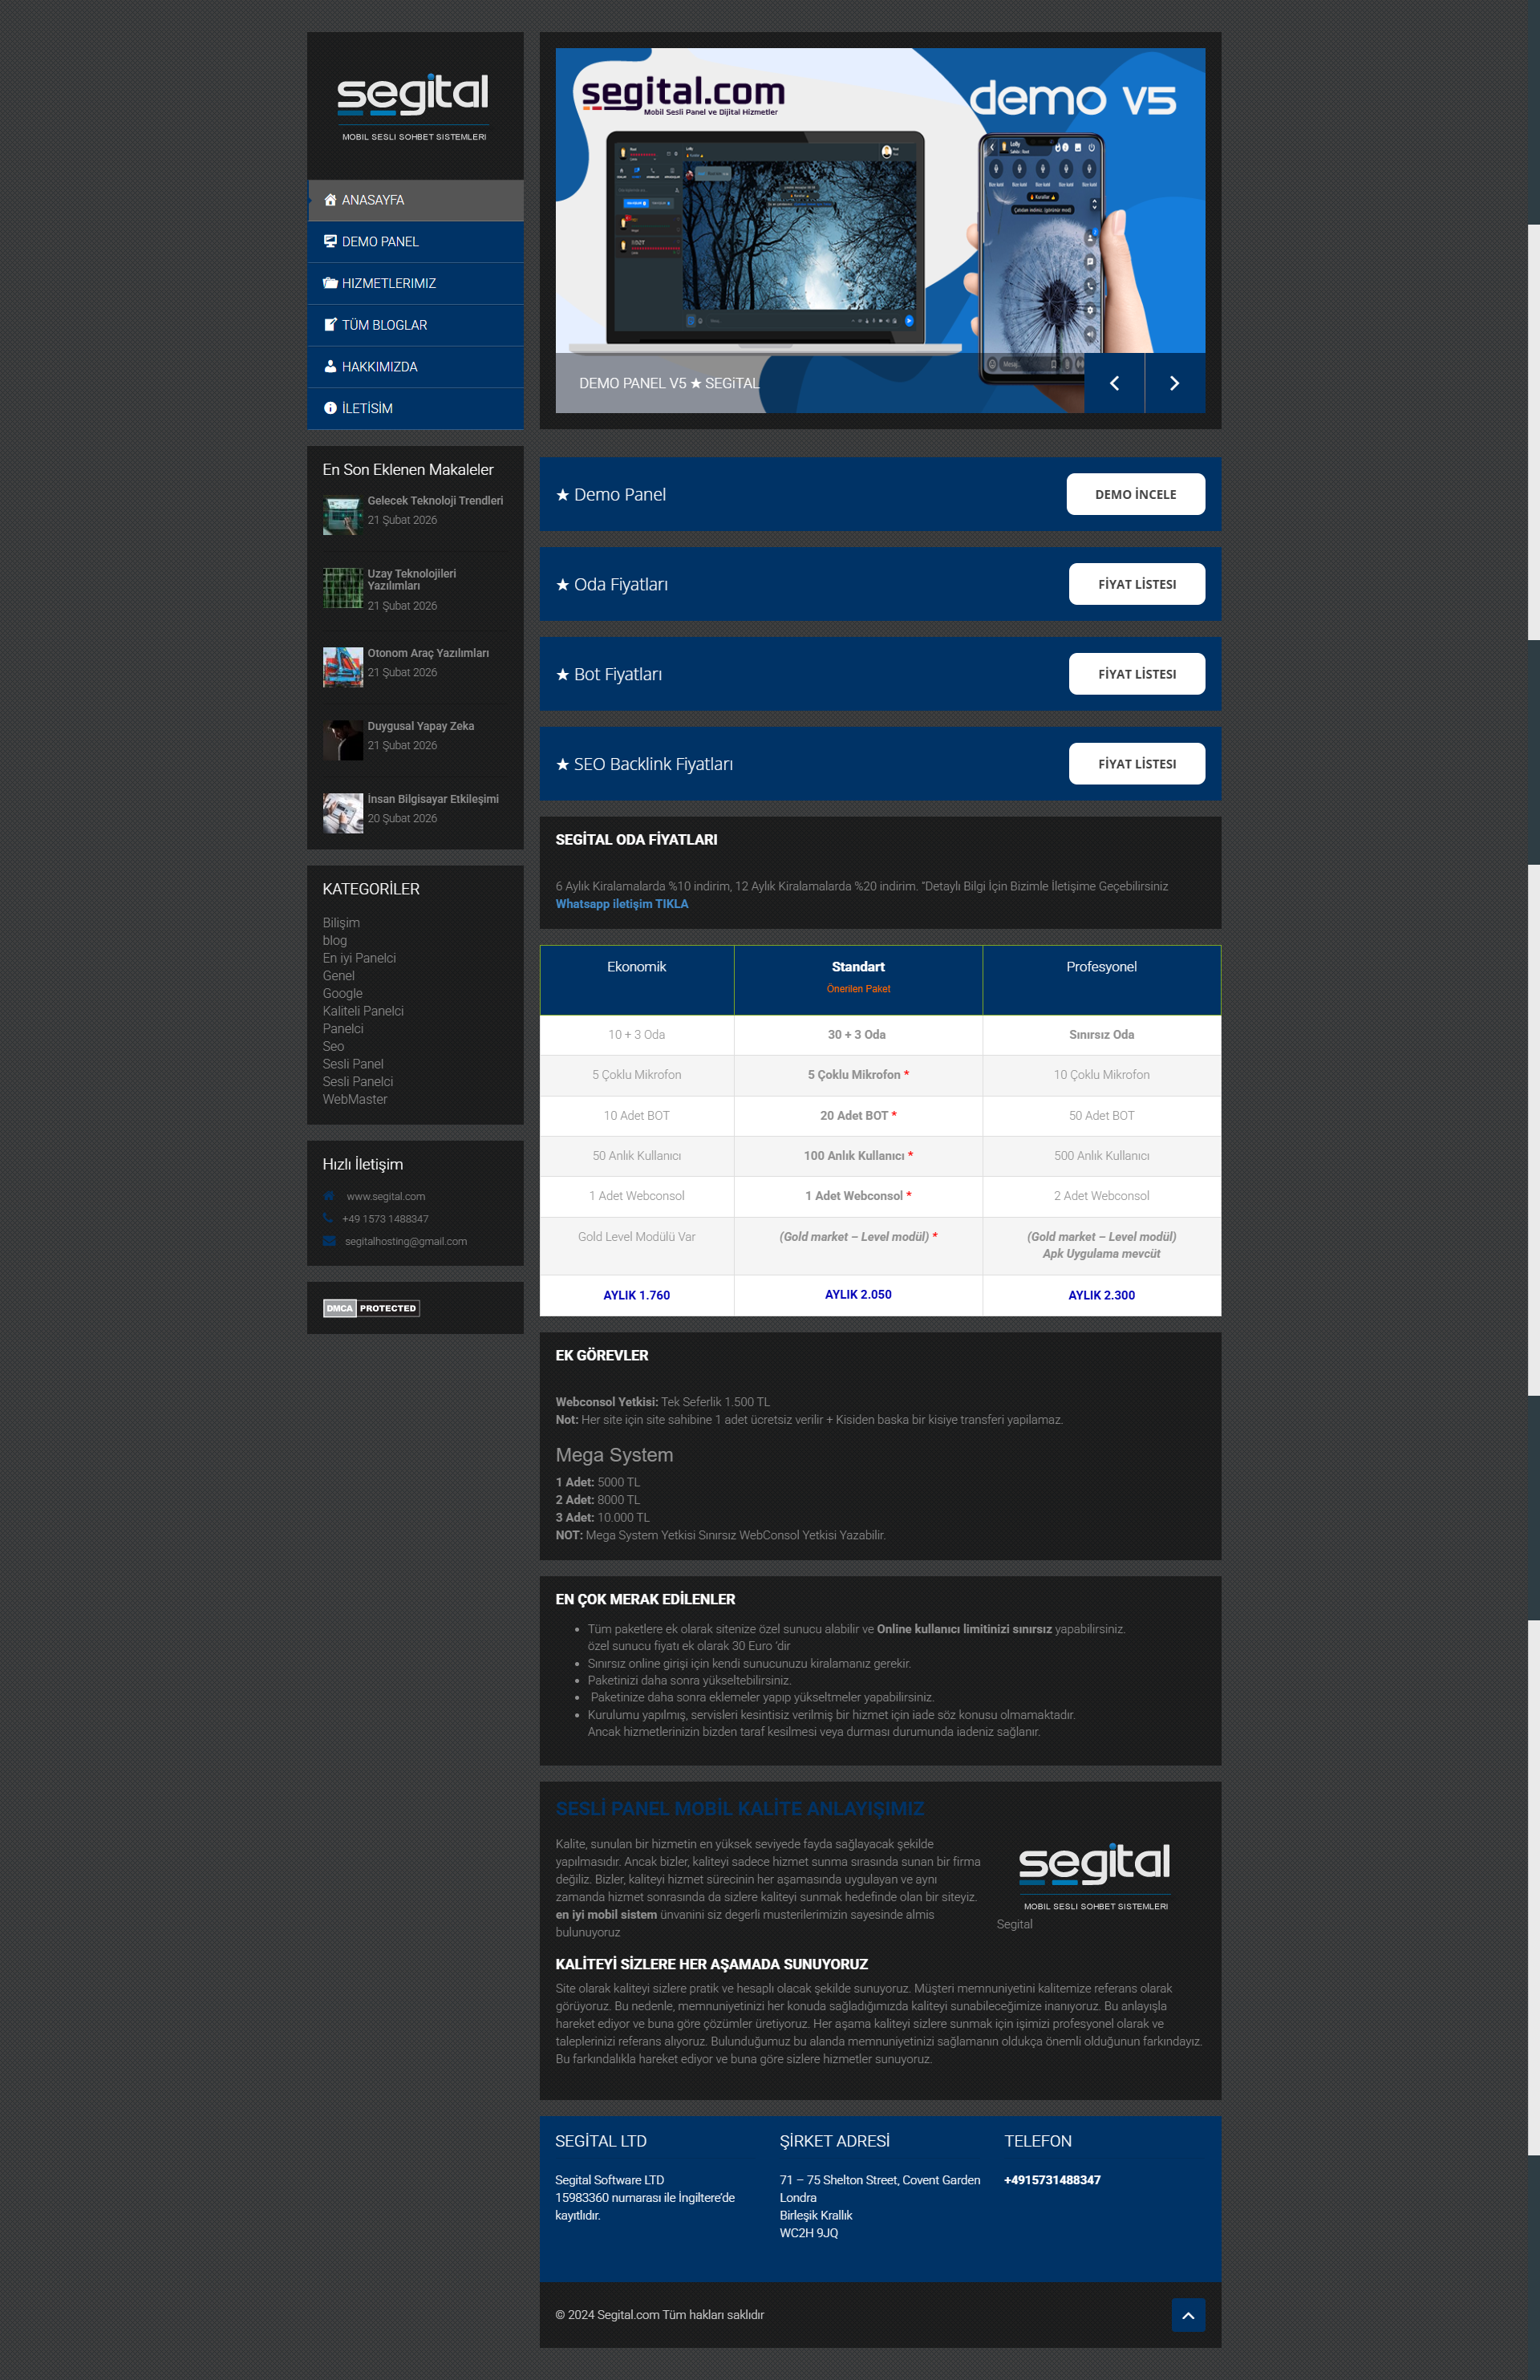Image resolution: width=1540 pixels, height=2380 pixels.
Task: Click FİYAT LİSTESİ for SEO Backlink Fiyatları
Action: pyautogui.click(x=1137, y=764)
